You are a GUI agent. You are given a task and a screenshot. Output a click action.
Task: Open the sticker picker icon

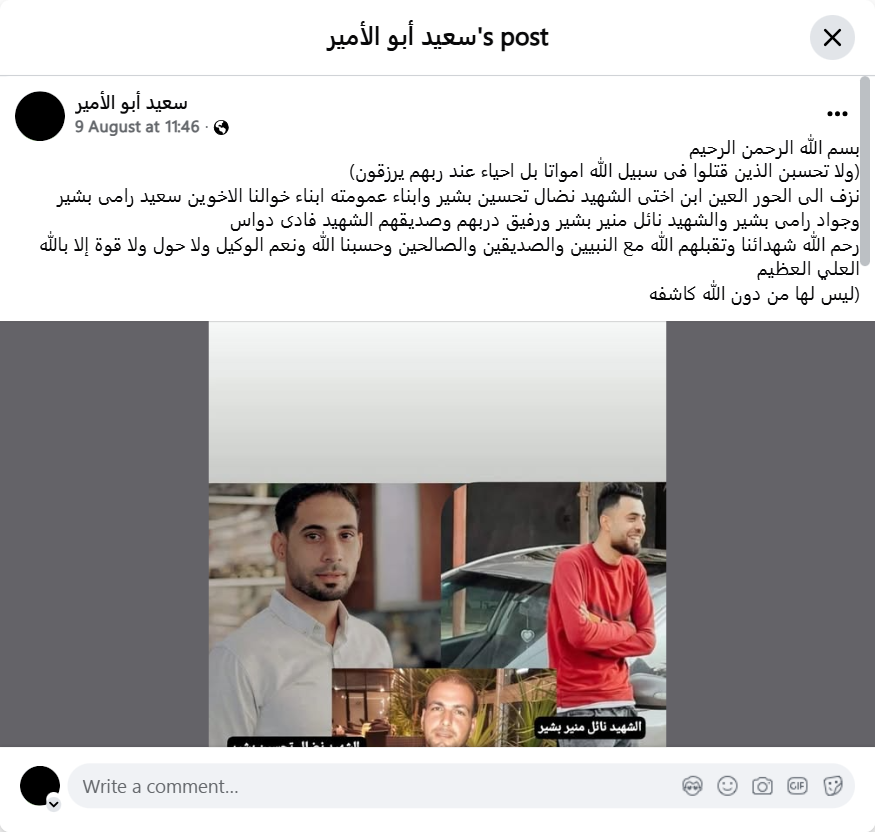[x=832, y=786]
